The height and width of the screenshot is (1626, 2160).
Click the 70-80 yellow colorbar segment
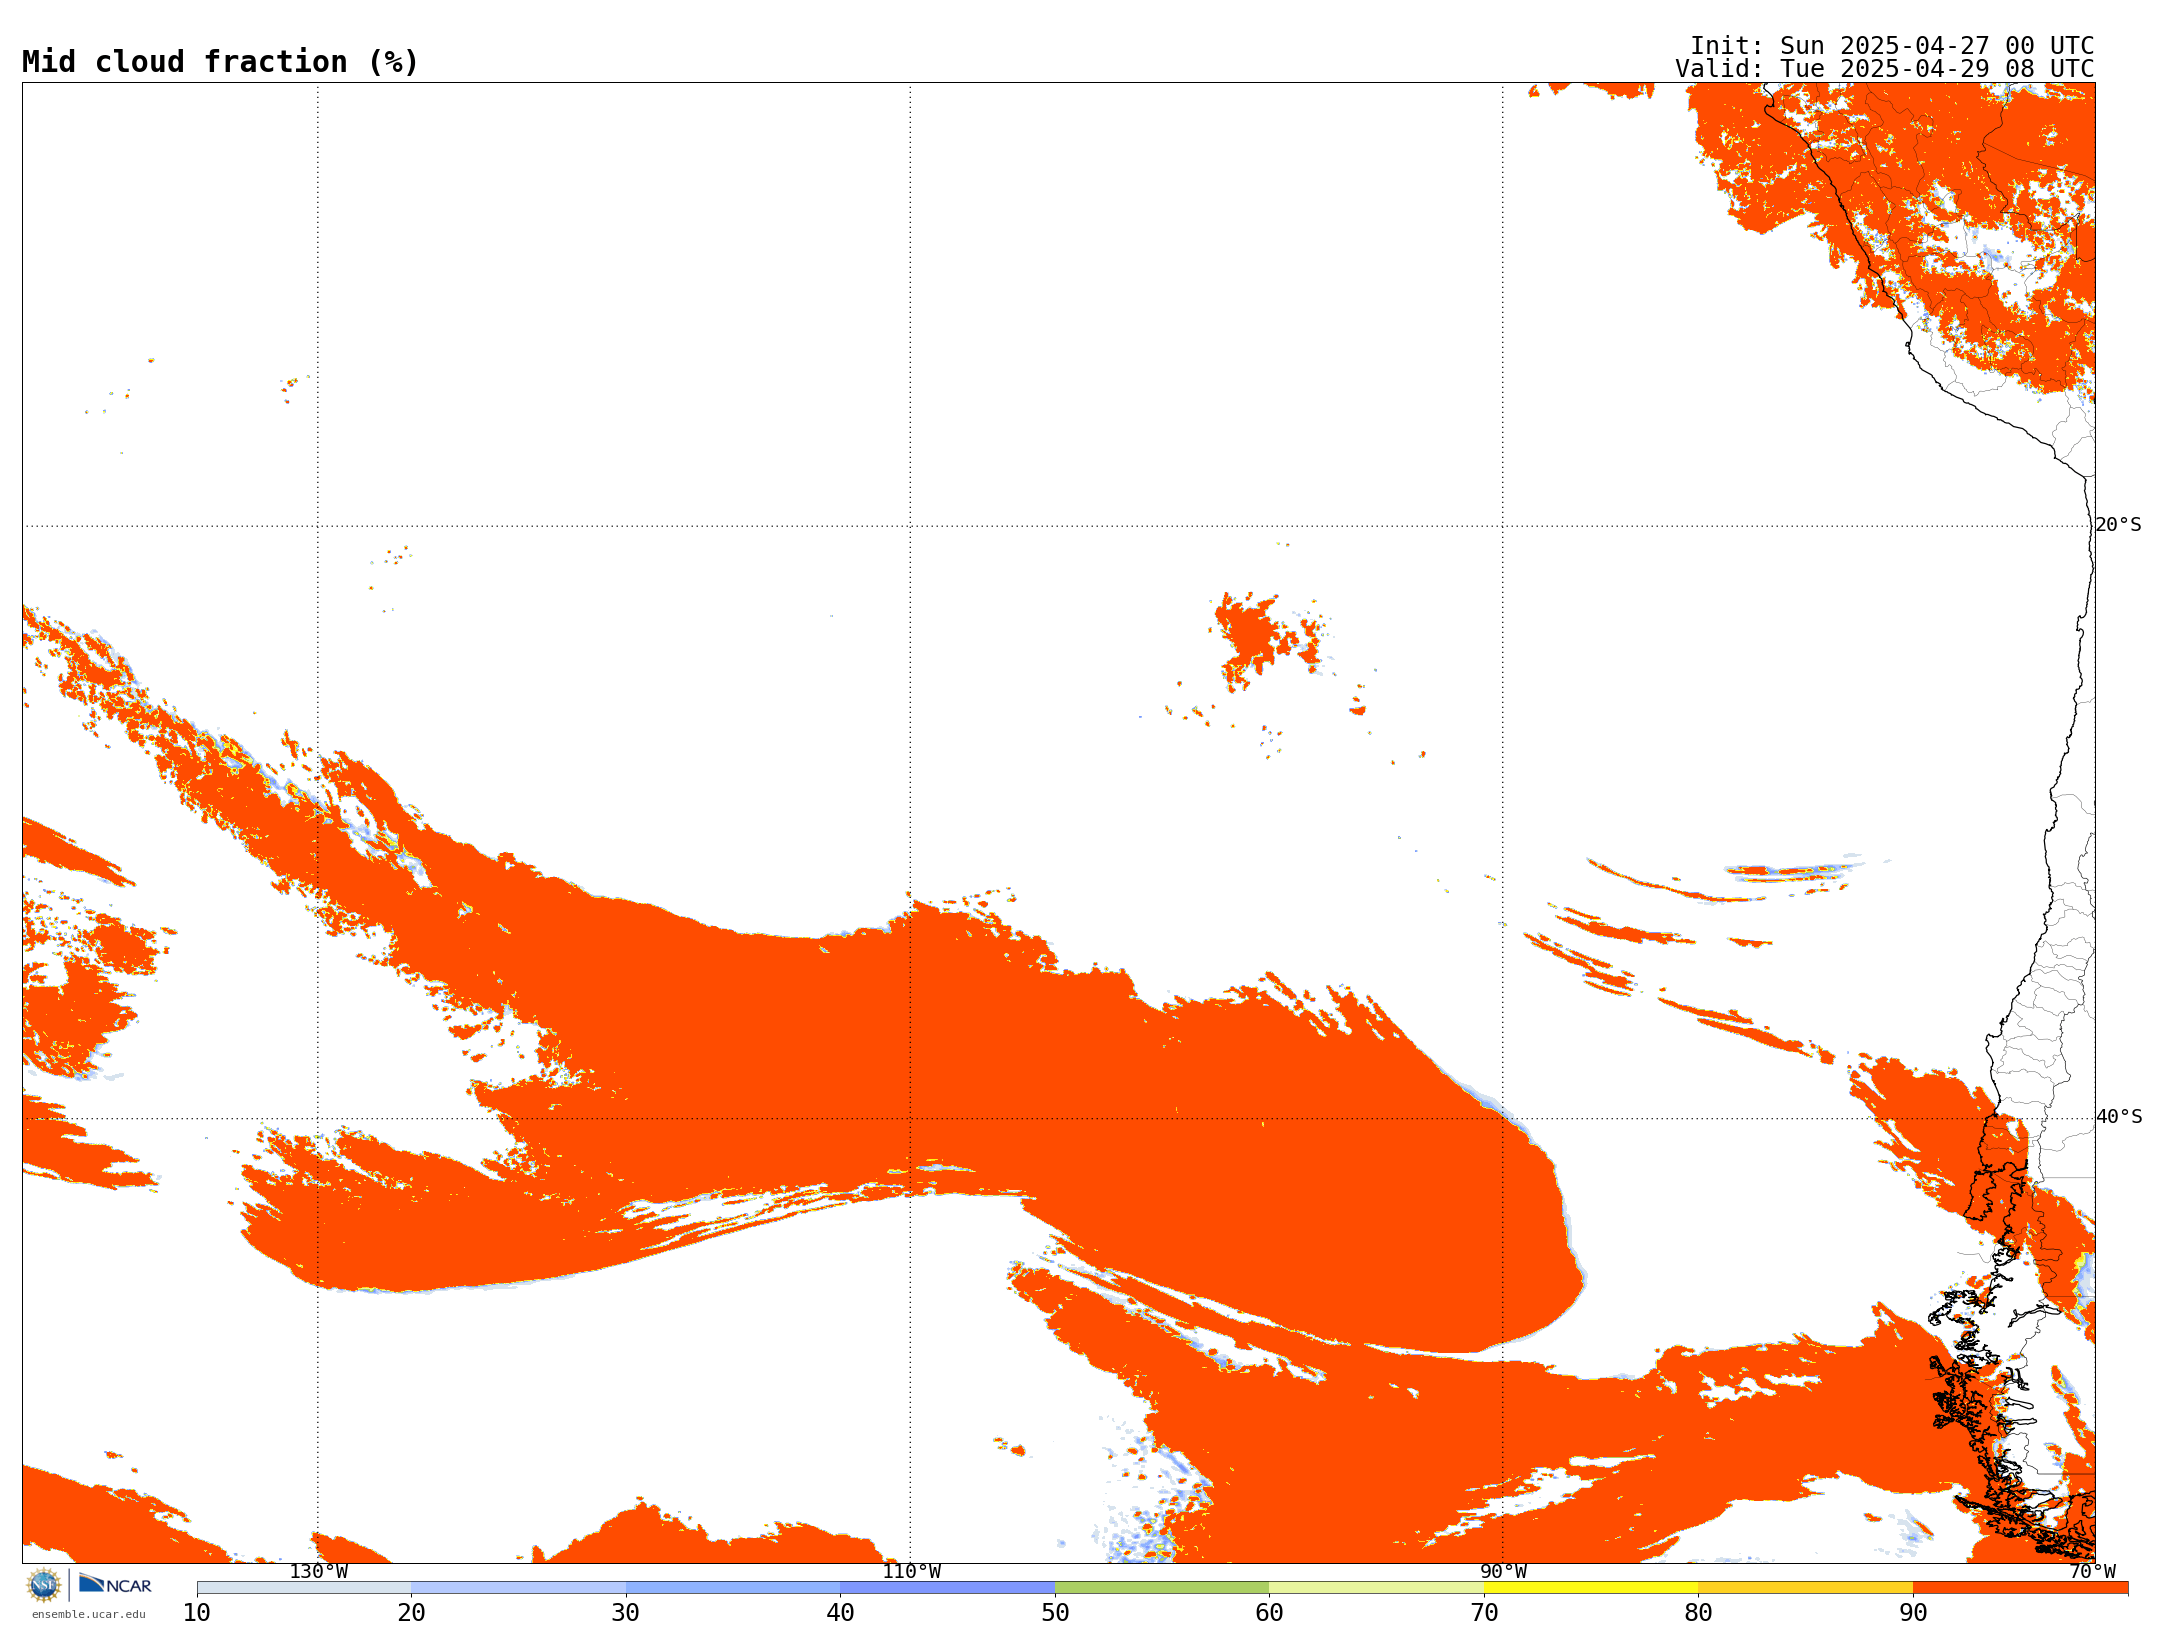[x=1591, y=1588]
